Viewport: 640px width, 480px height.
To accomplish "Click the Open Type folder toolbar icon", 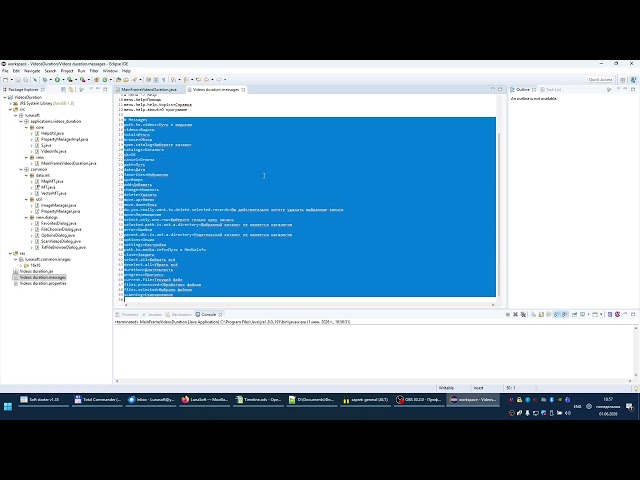I will click(x=118, y=80).
